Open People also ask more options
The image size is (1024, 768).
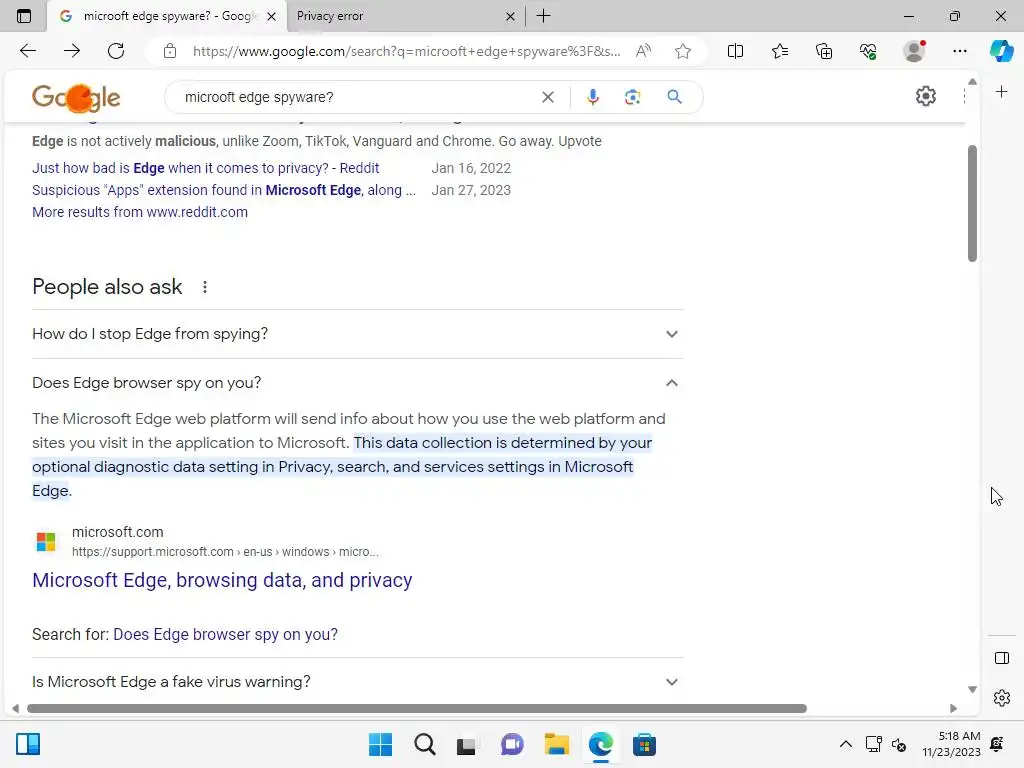point(205,287)
